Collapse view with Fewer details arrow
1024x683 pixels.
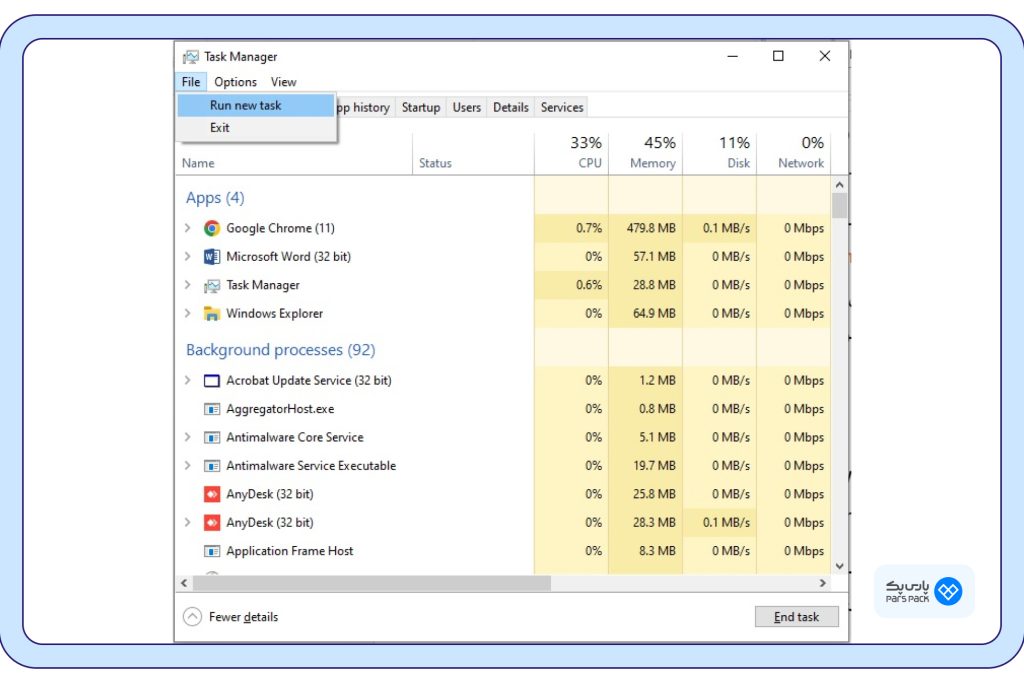192,617
